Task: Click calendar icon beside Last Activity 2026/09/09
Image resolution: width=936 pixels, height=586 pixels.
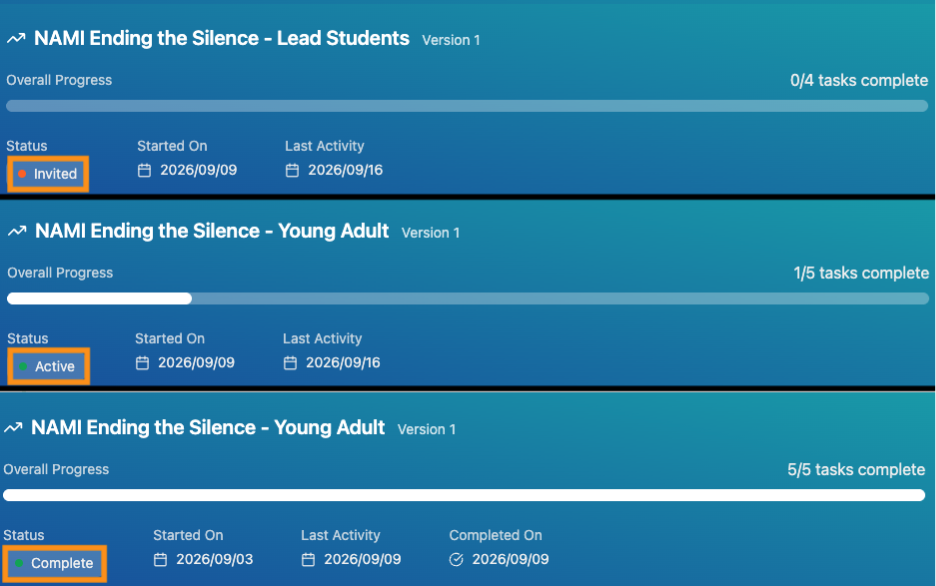Action: pyautogui.click(x=308, y=560)
